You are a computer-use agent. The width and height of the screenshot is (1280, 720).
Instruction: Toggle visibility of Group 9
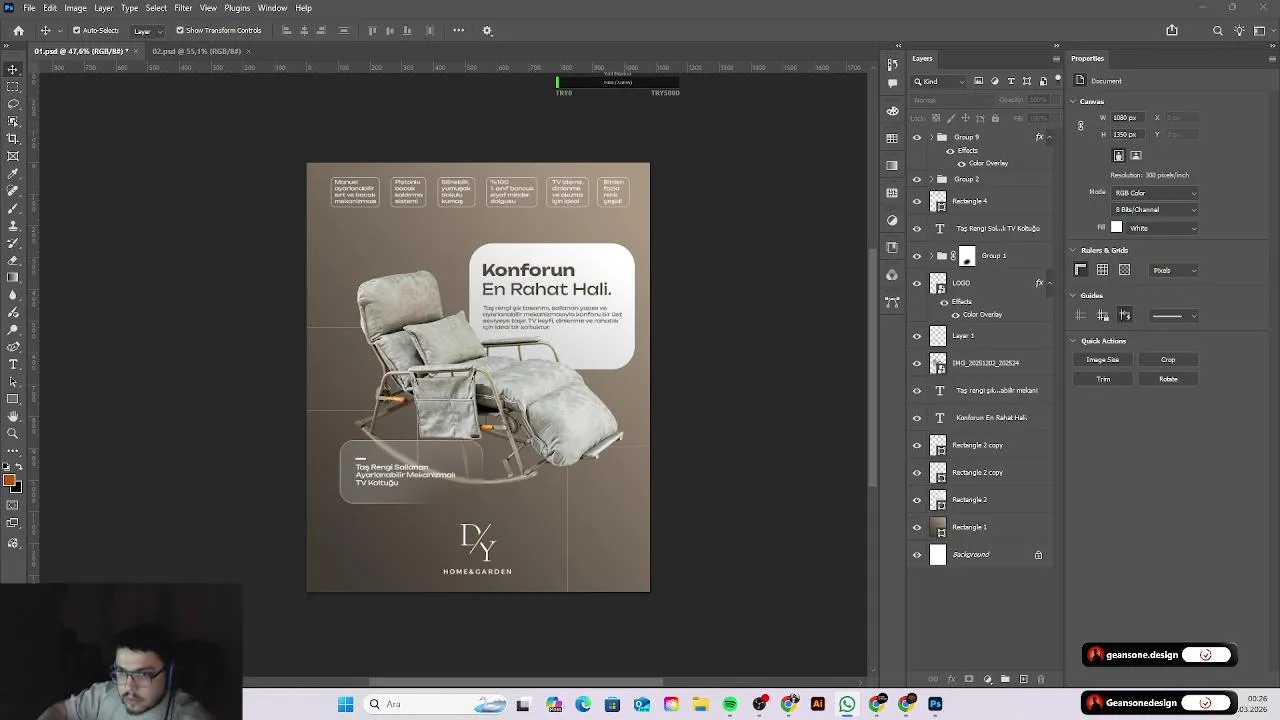click(917, 138)
